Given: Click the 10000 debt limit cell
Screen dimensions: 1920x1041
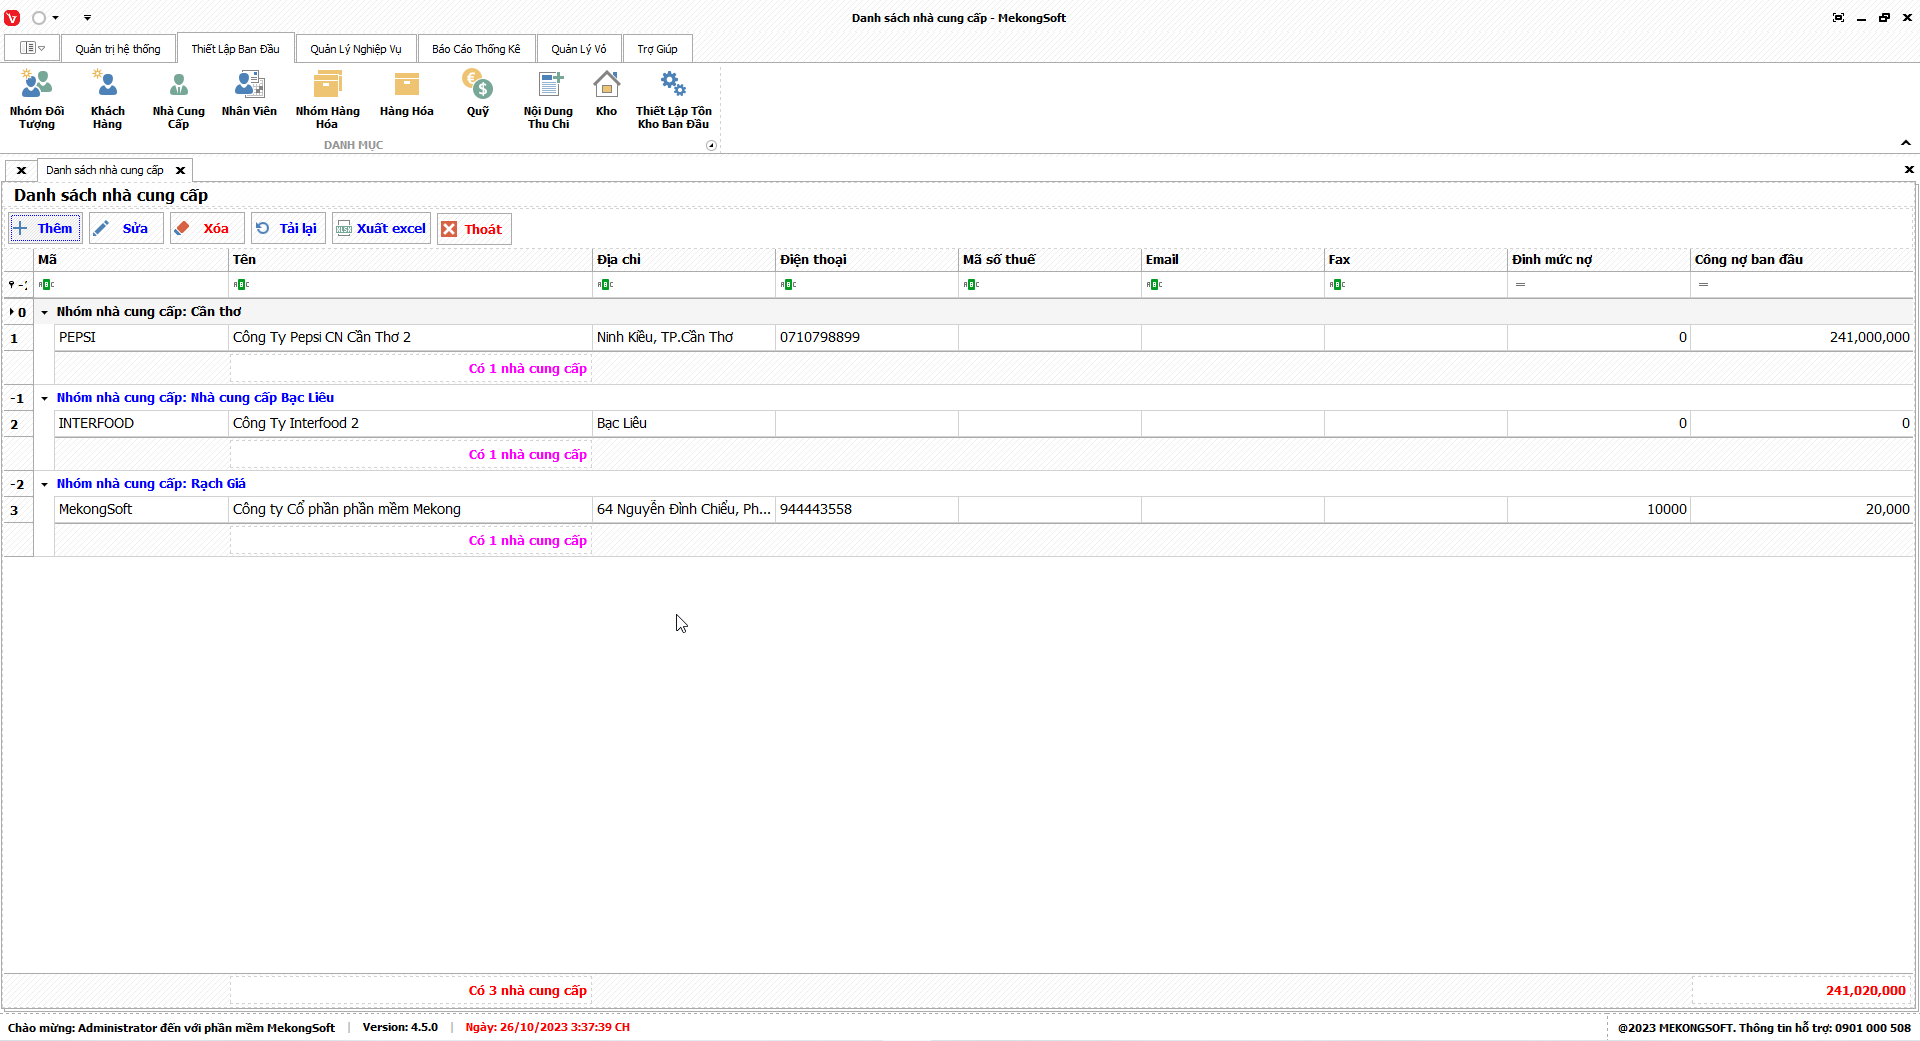Looking at the screenshot, I should [x=1599, y=510].
